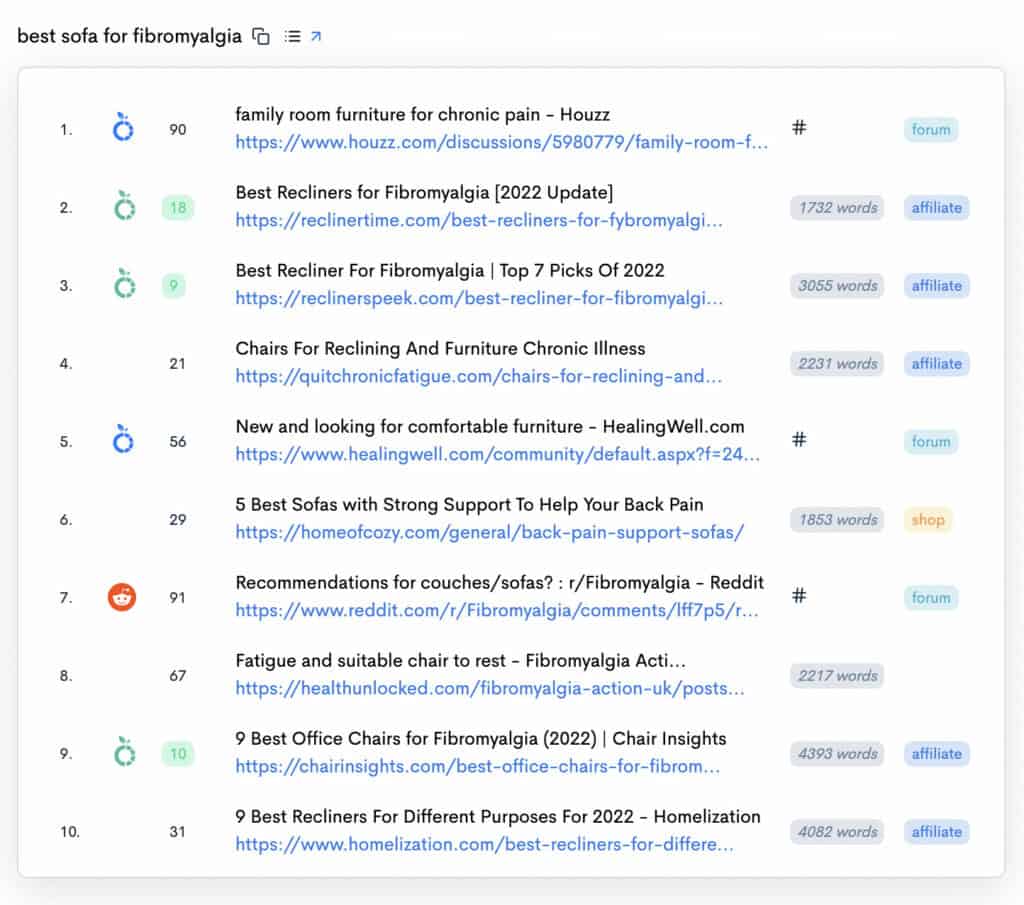Click the '3055 words' badge

pos(837,286)
